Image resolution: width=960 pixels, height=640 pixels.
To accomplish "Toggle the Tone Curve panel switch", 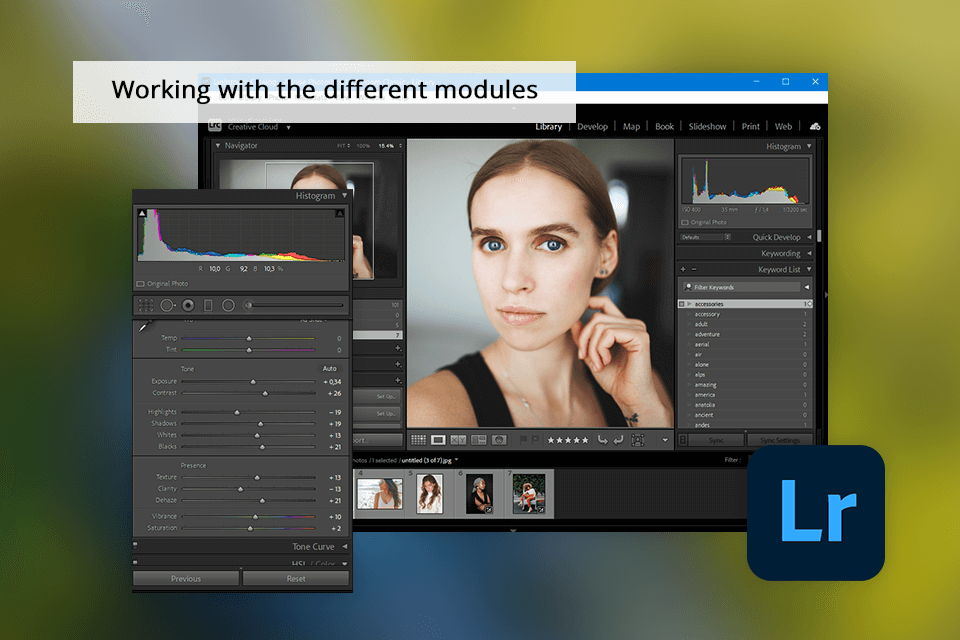I will 135,544.
